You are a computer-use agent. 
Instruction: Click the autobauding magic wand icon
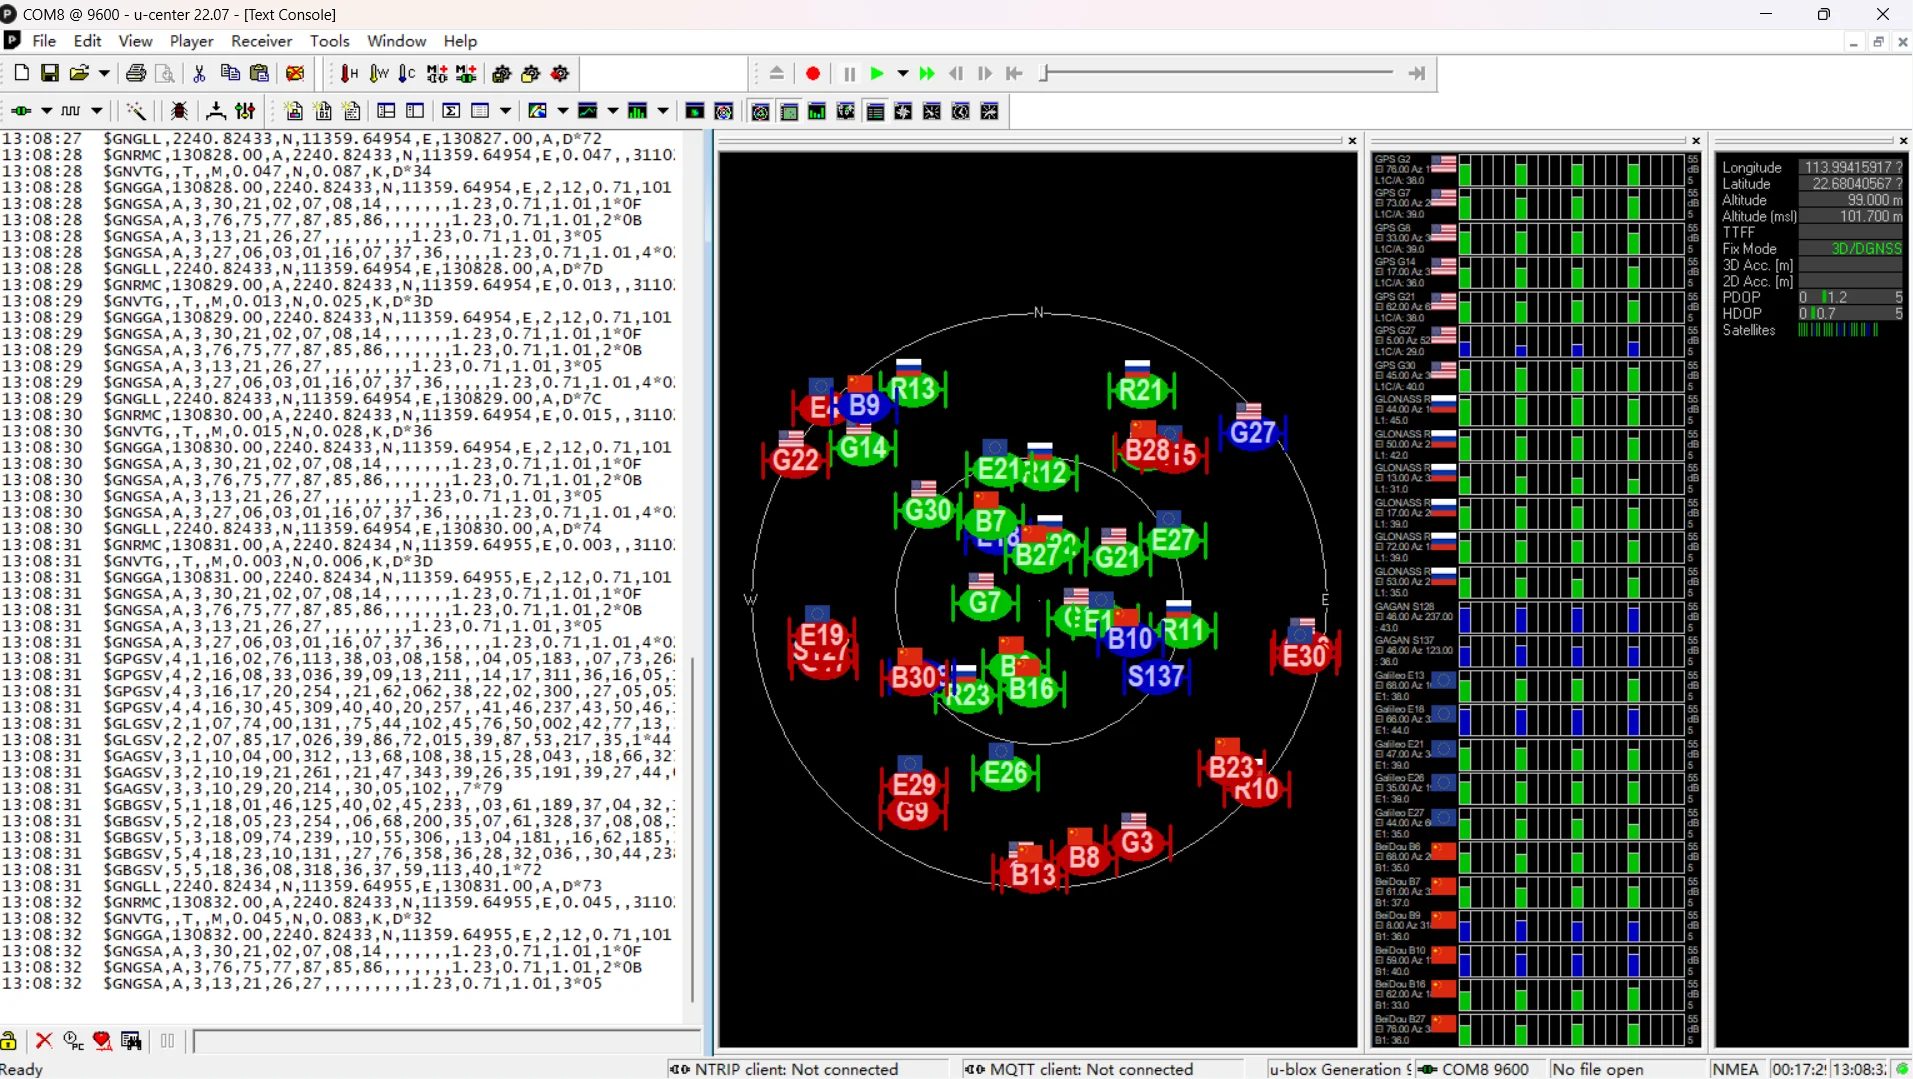(x=136, y=111)
